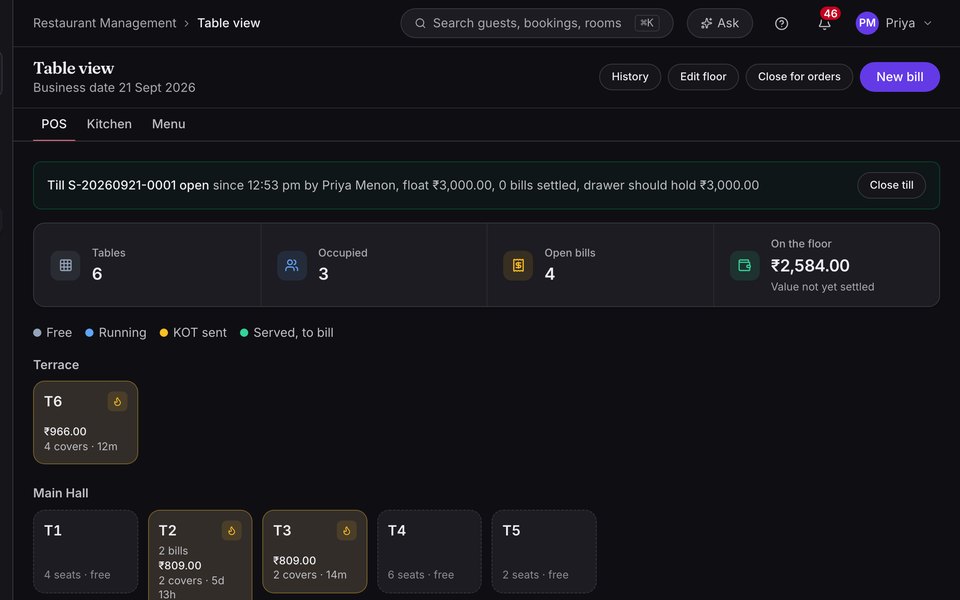Click the "Served, to bill" legend label

293,333
